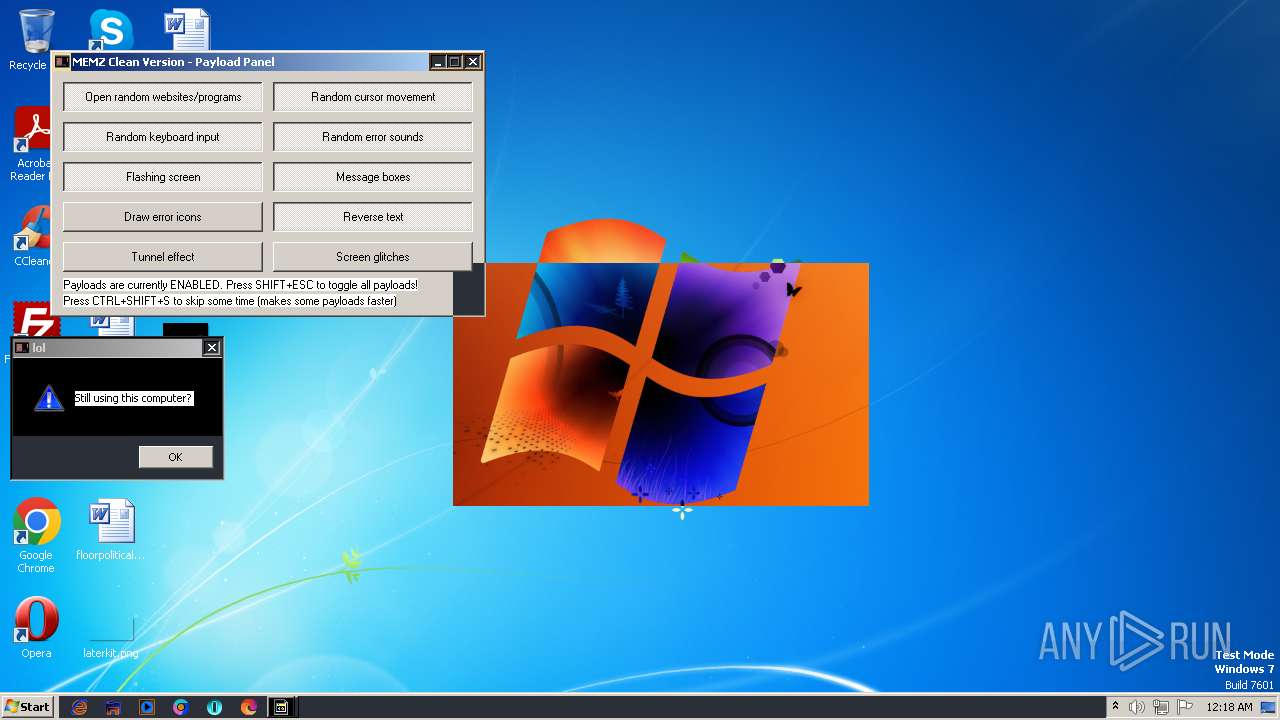
Task: Toggle Random cursor movement payload
Action: [x=373, y=97]
